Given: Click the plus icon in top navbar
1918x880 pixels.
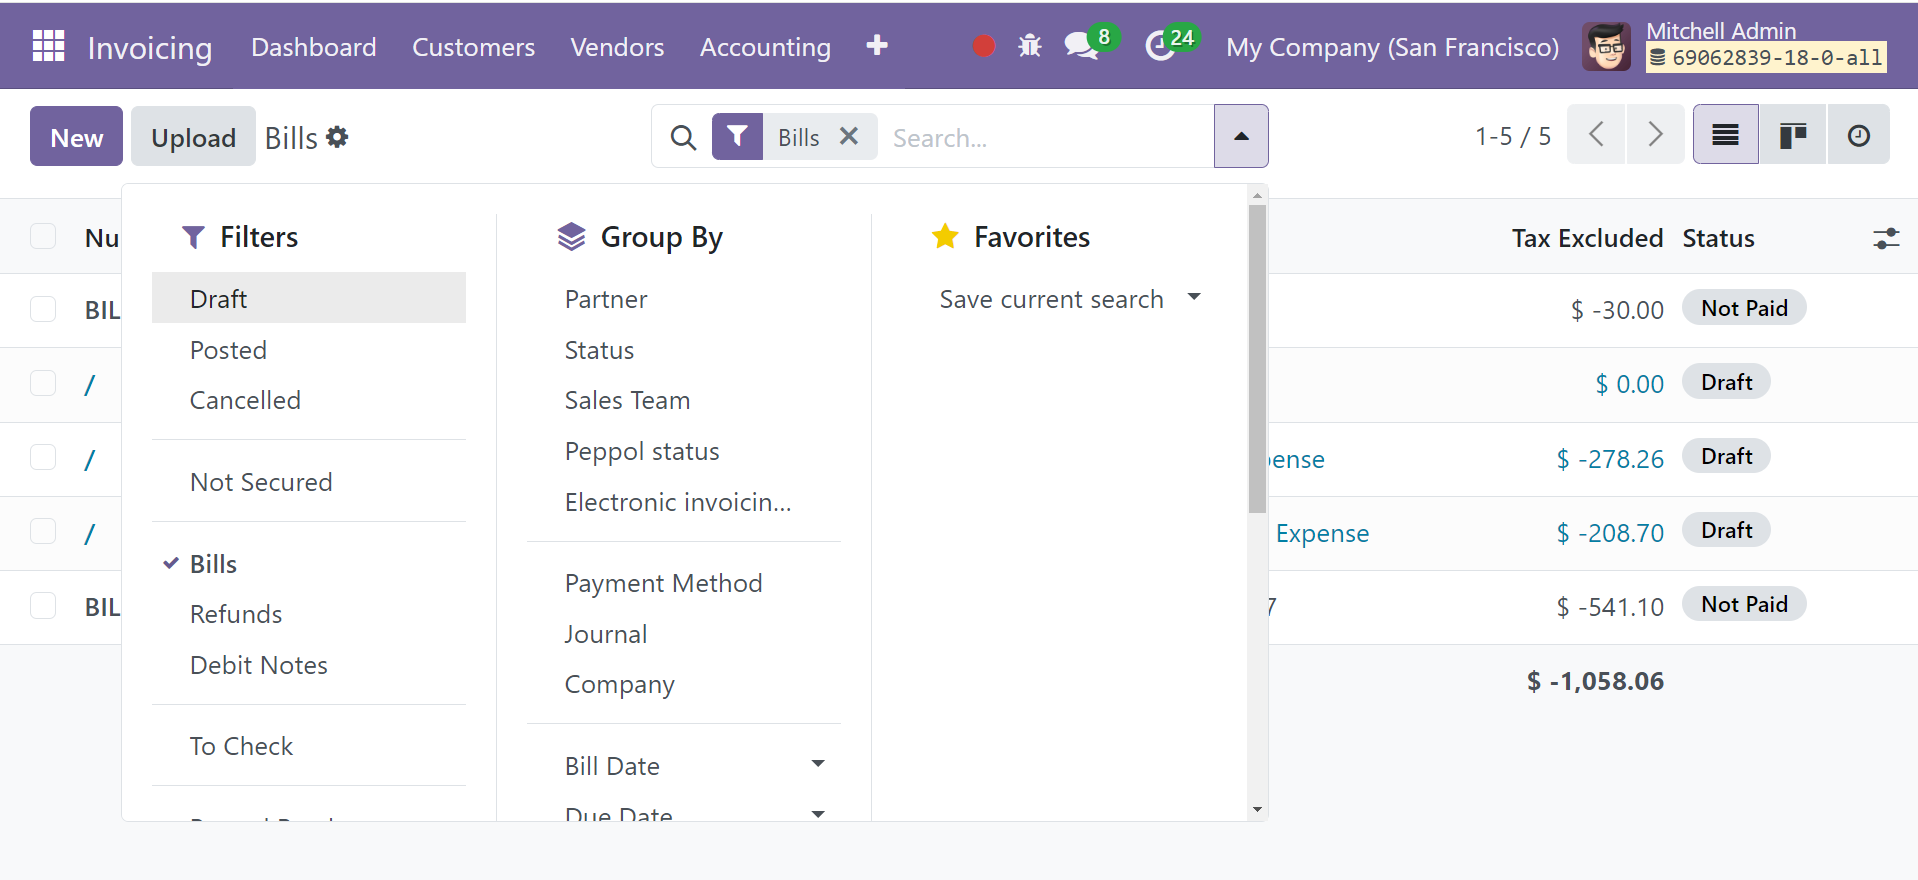Looking at the screenshot, I should [877, 46].
